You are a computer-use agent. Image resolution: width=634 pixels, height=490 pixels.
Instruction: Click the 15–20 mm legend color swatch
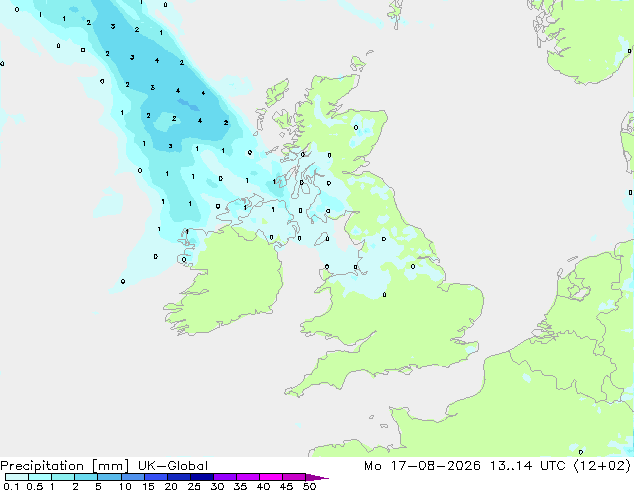click(156, 477)
